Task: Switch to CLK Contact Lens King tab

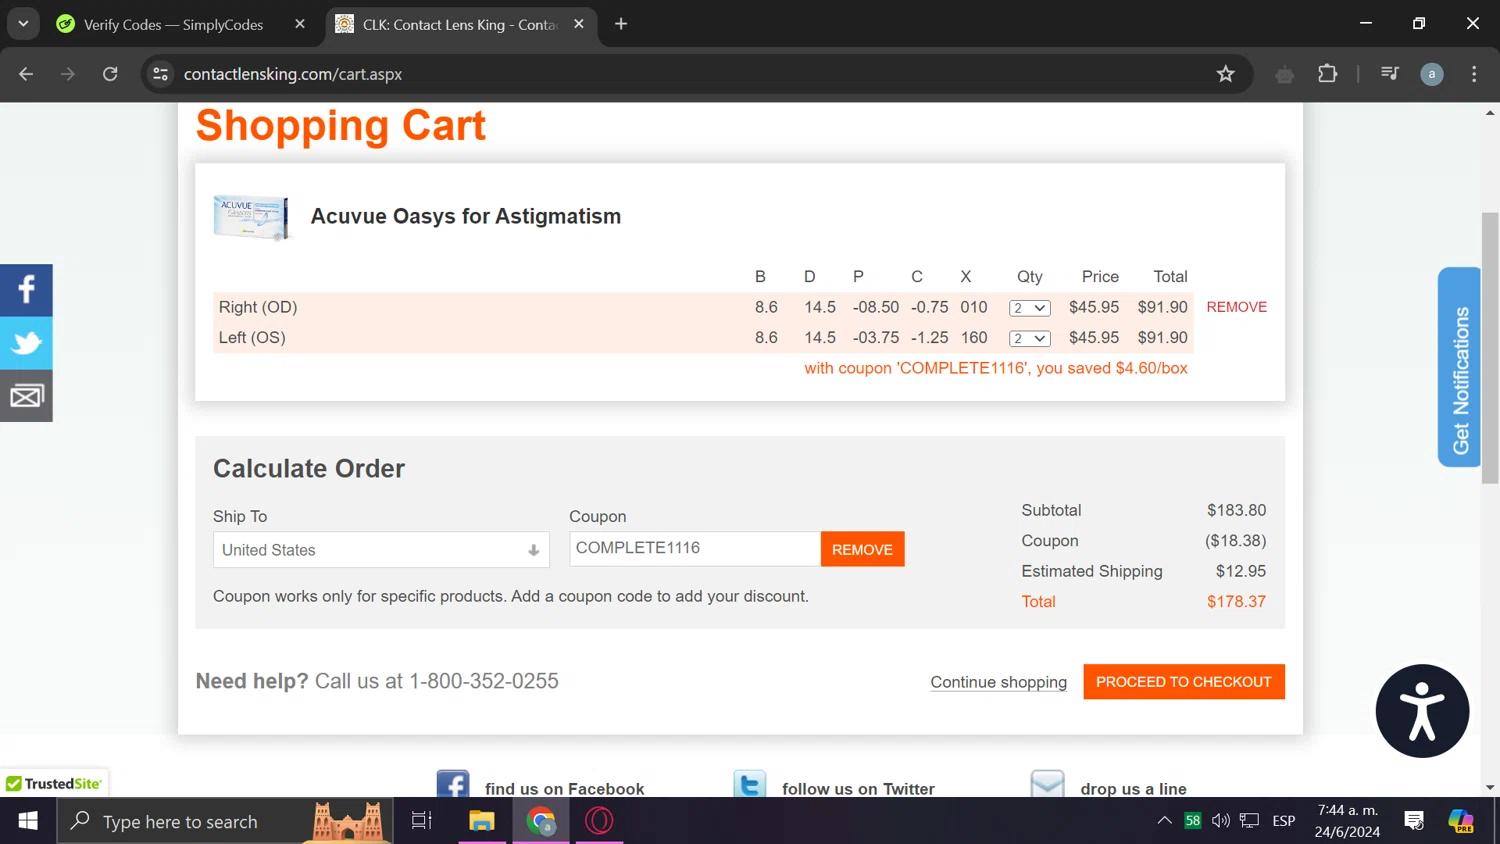Action: (459, 24)
